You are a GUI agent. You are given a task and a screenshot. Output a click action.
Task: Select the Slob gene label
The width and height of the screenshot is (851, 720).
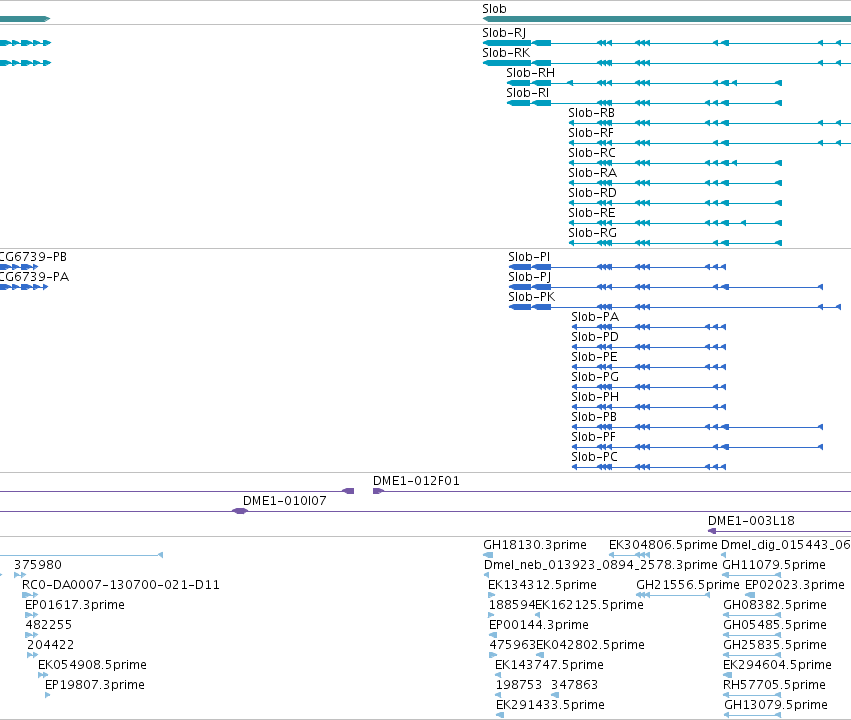494,9
